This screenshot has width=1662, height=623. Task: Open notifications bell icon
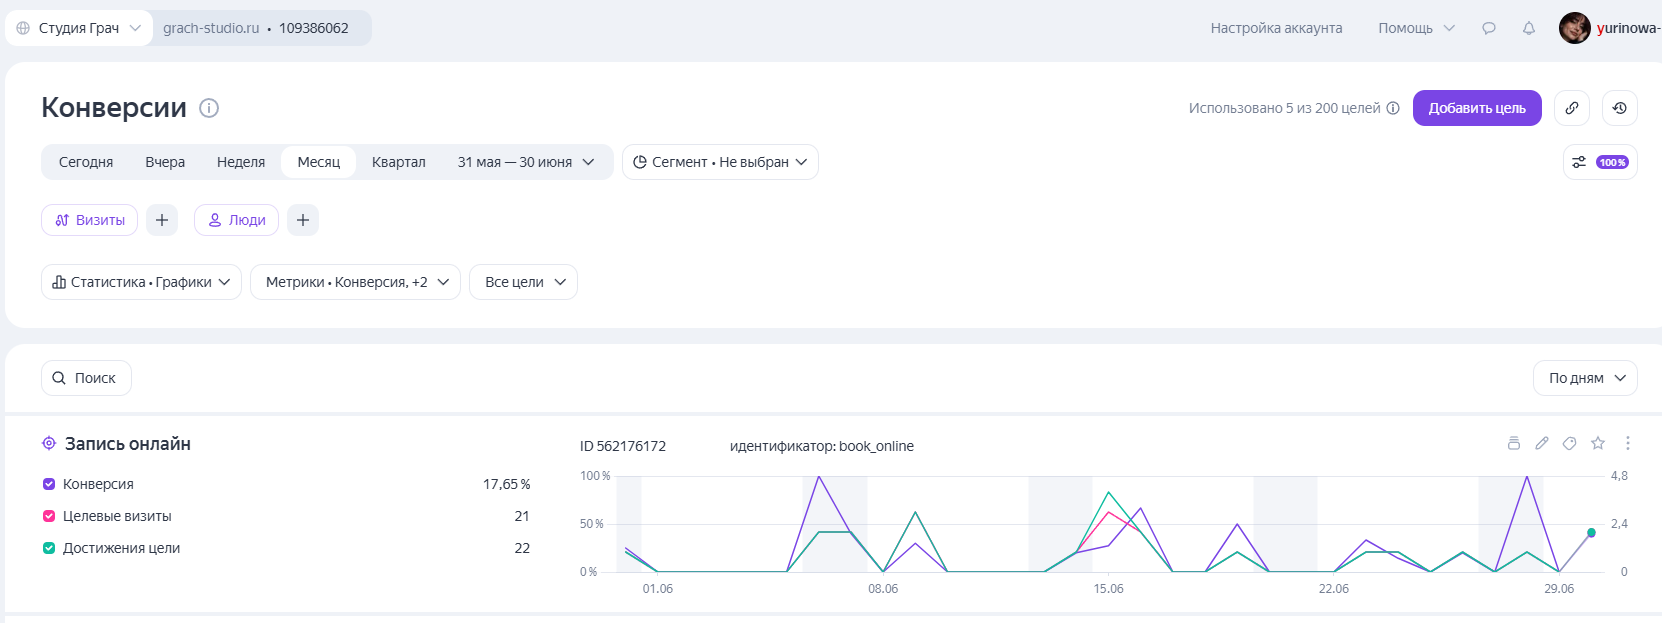pyautogui.click(x=1529, y=28)
